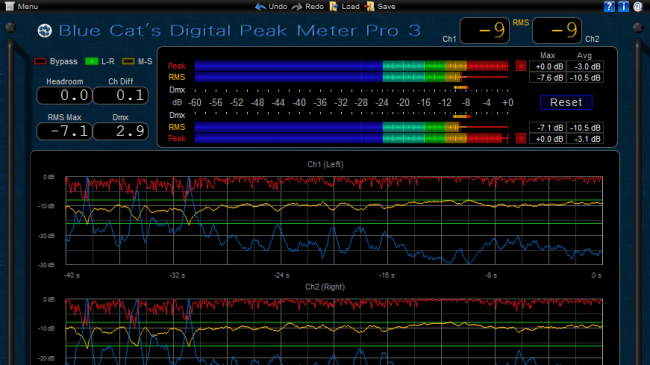This screenshot has height=365, width=650.
Task: Click the Blue Cat logo icon
Action: pyautogui.click(x=45, y=31)
